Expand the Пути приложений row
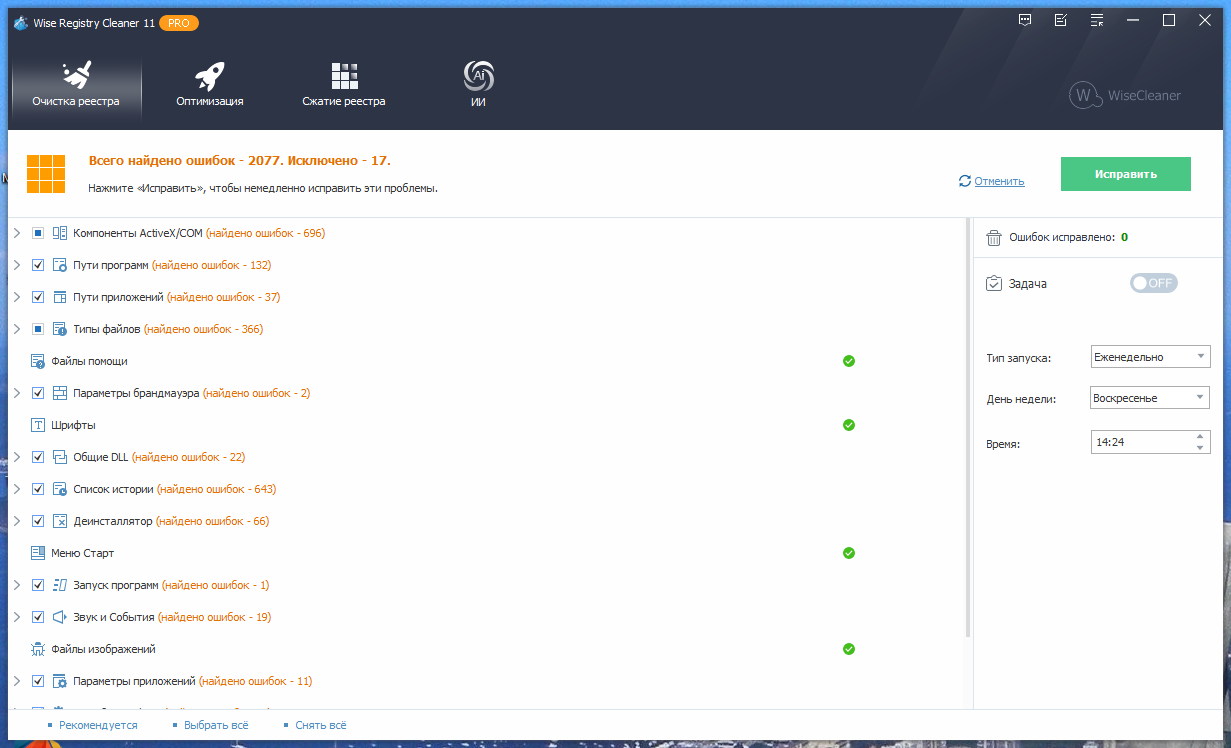This screenshot has height=748, width=1231. [x=16, y=297]
